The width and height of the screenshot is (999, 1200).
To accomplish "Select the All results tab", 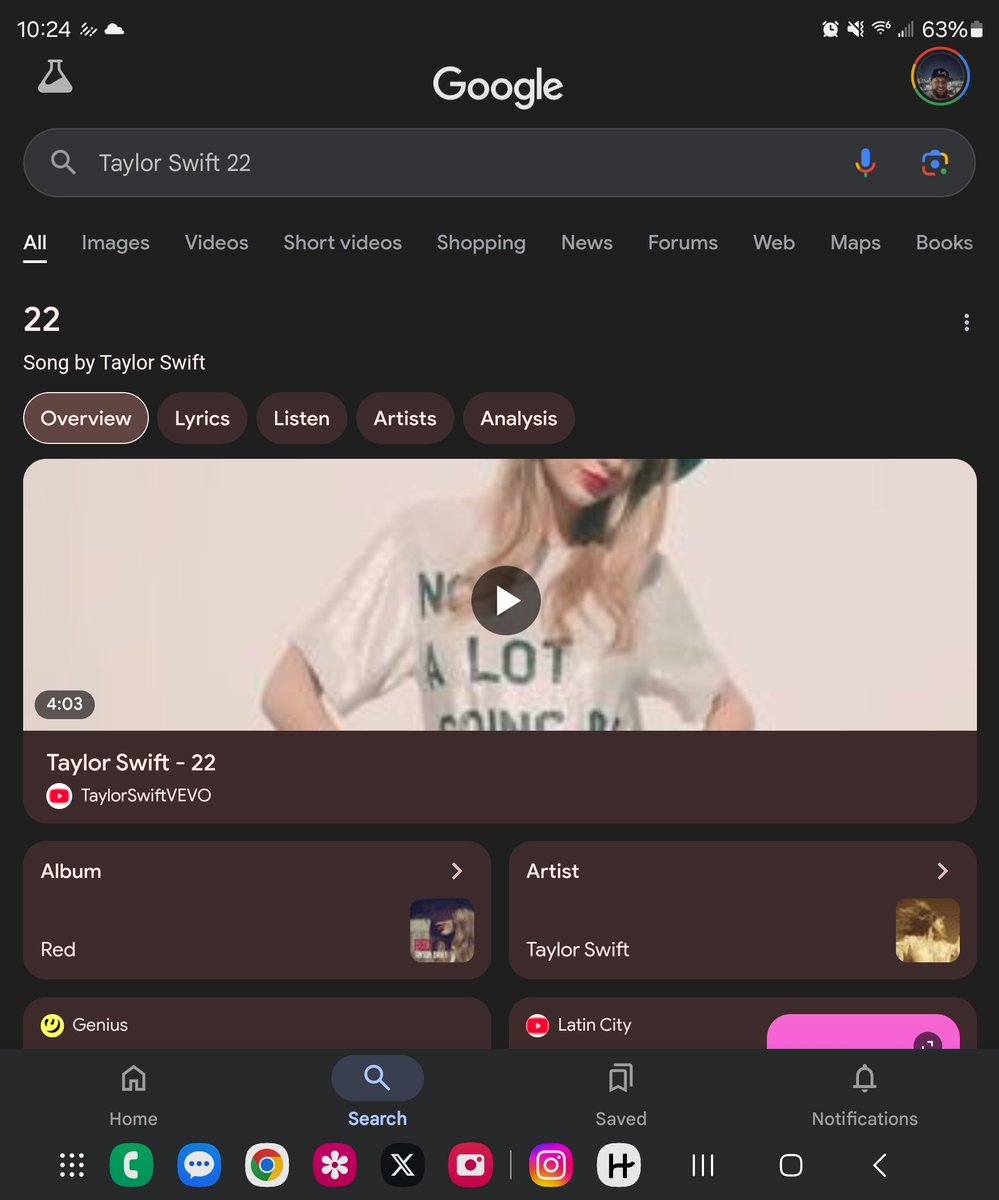I will [35, 243].
